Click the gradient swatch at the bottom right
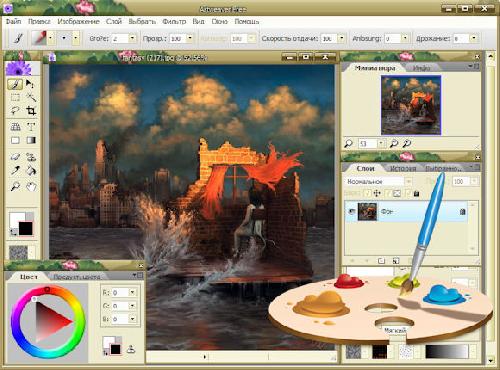 (x=447, y=352)
